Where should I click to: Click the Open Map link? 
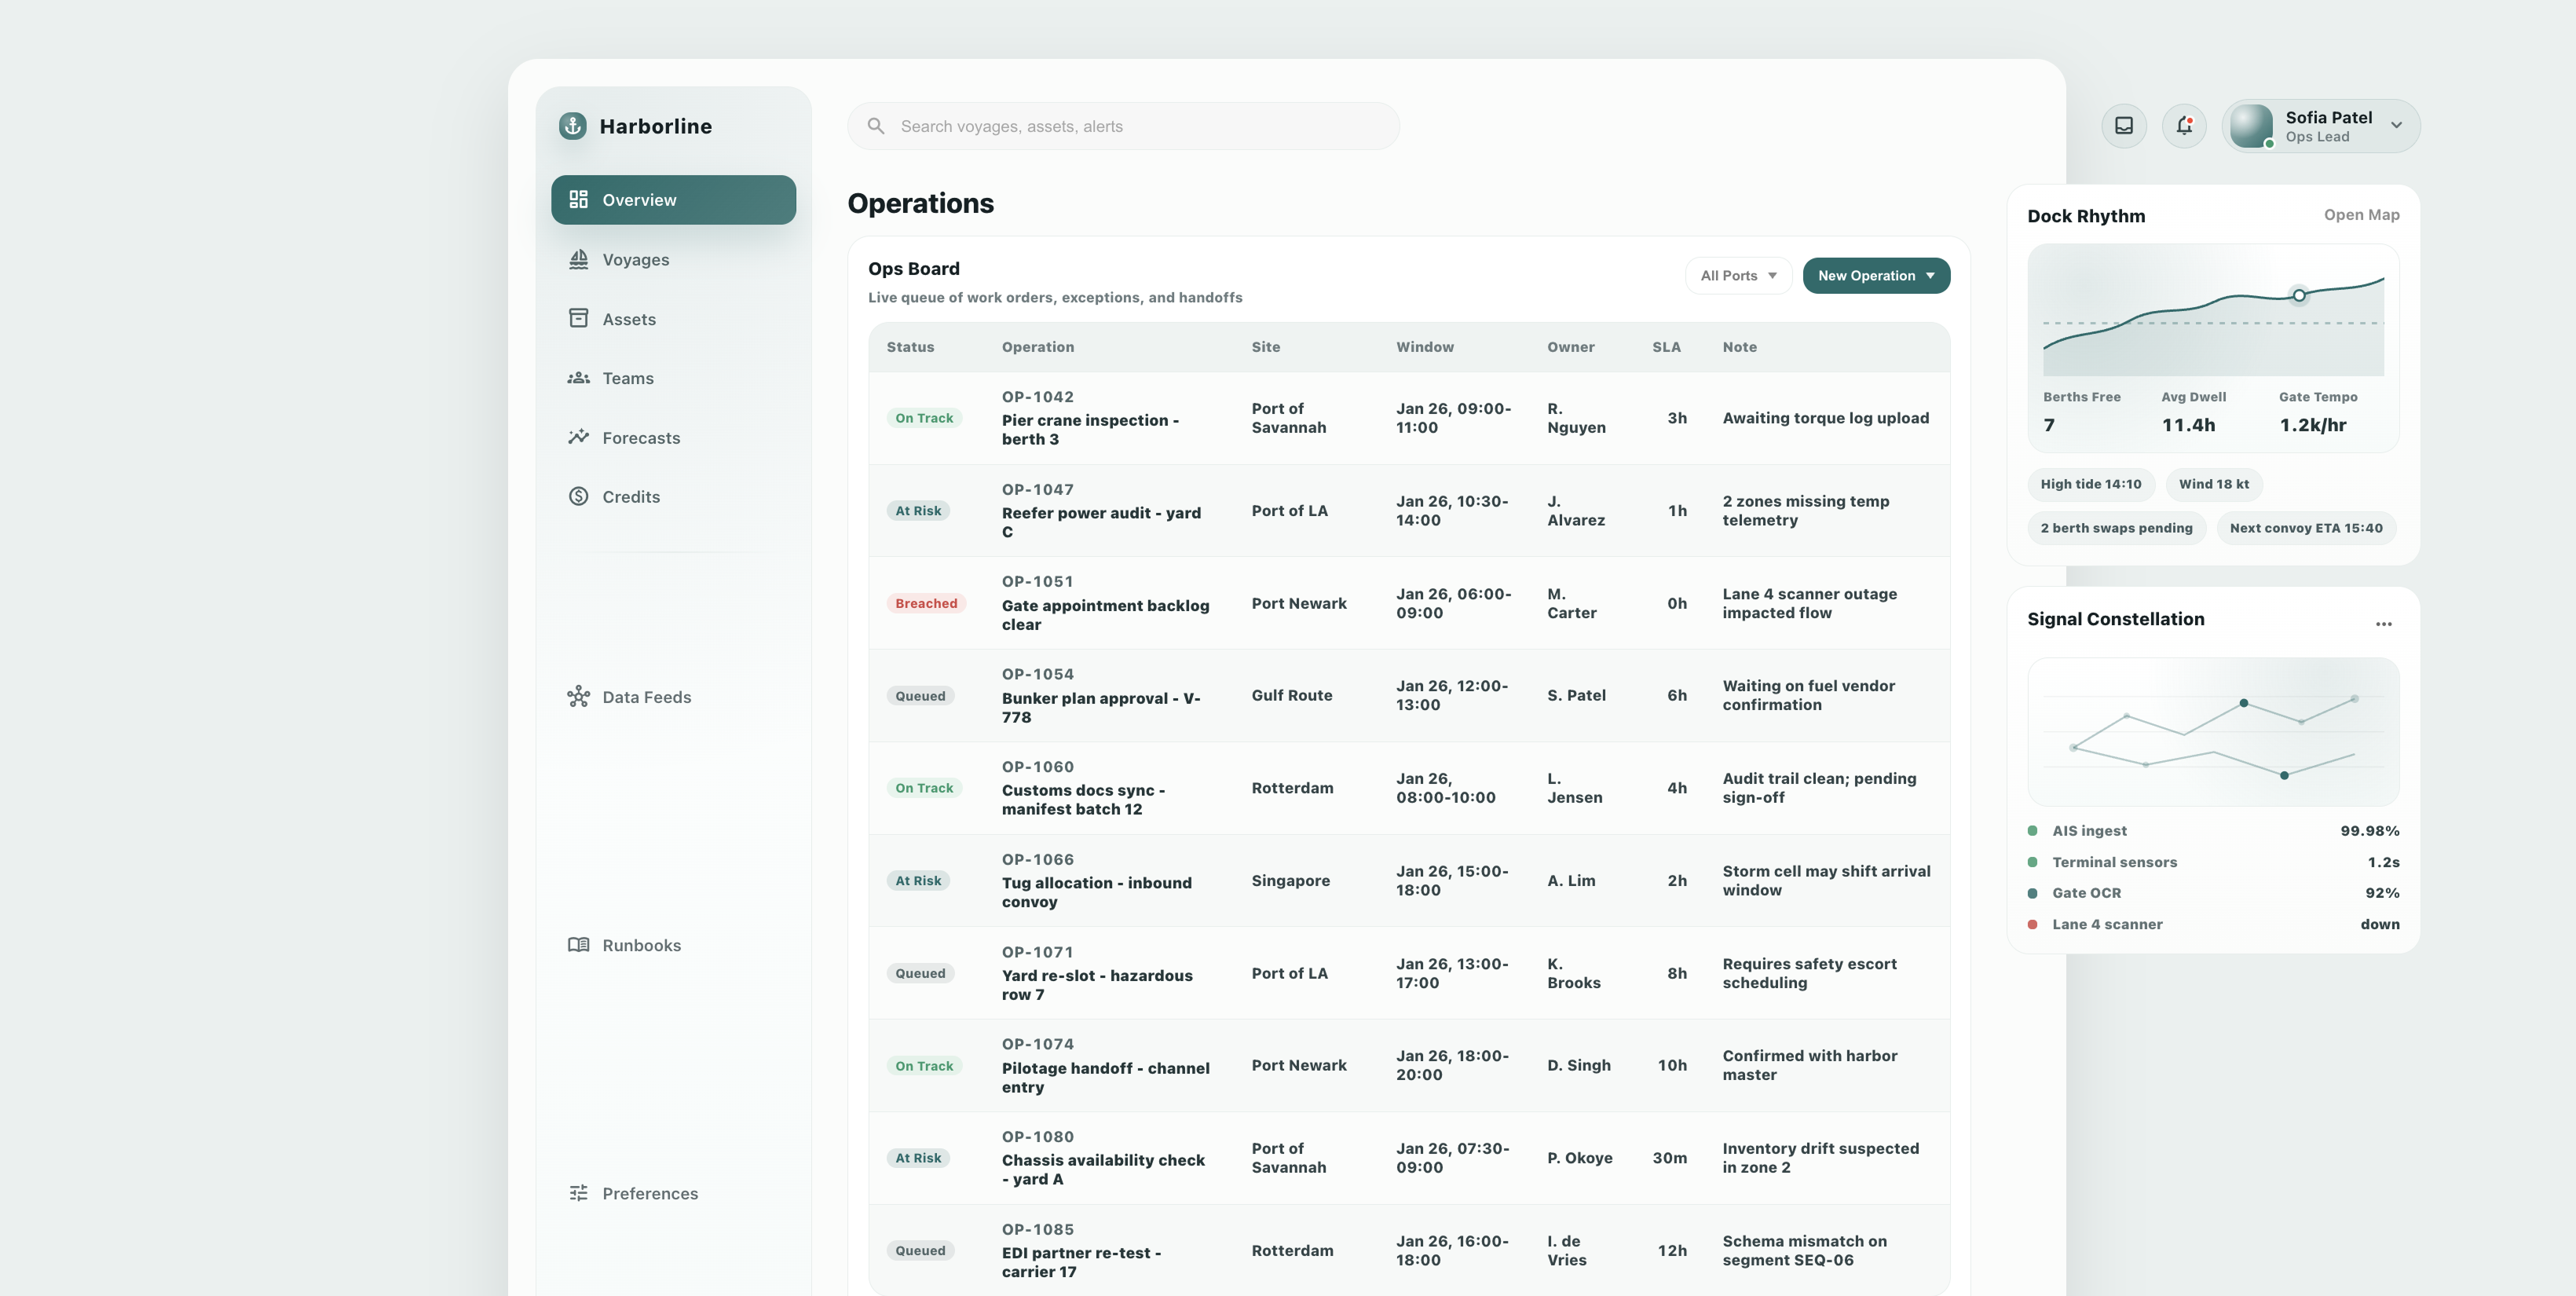pyautogui.click(x=2361, y=215)
